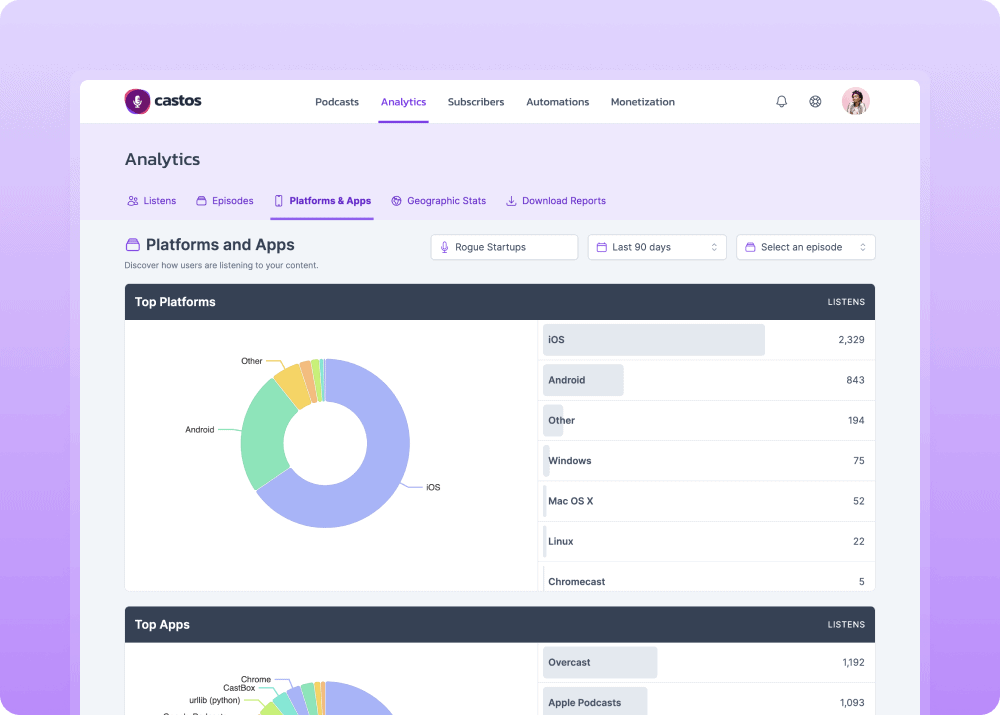Click the 1,093 listens value
The width and height of the screenshot is (1000, 715).
click(x=852, y=703)
